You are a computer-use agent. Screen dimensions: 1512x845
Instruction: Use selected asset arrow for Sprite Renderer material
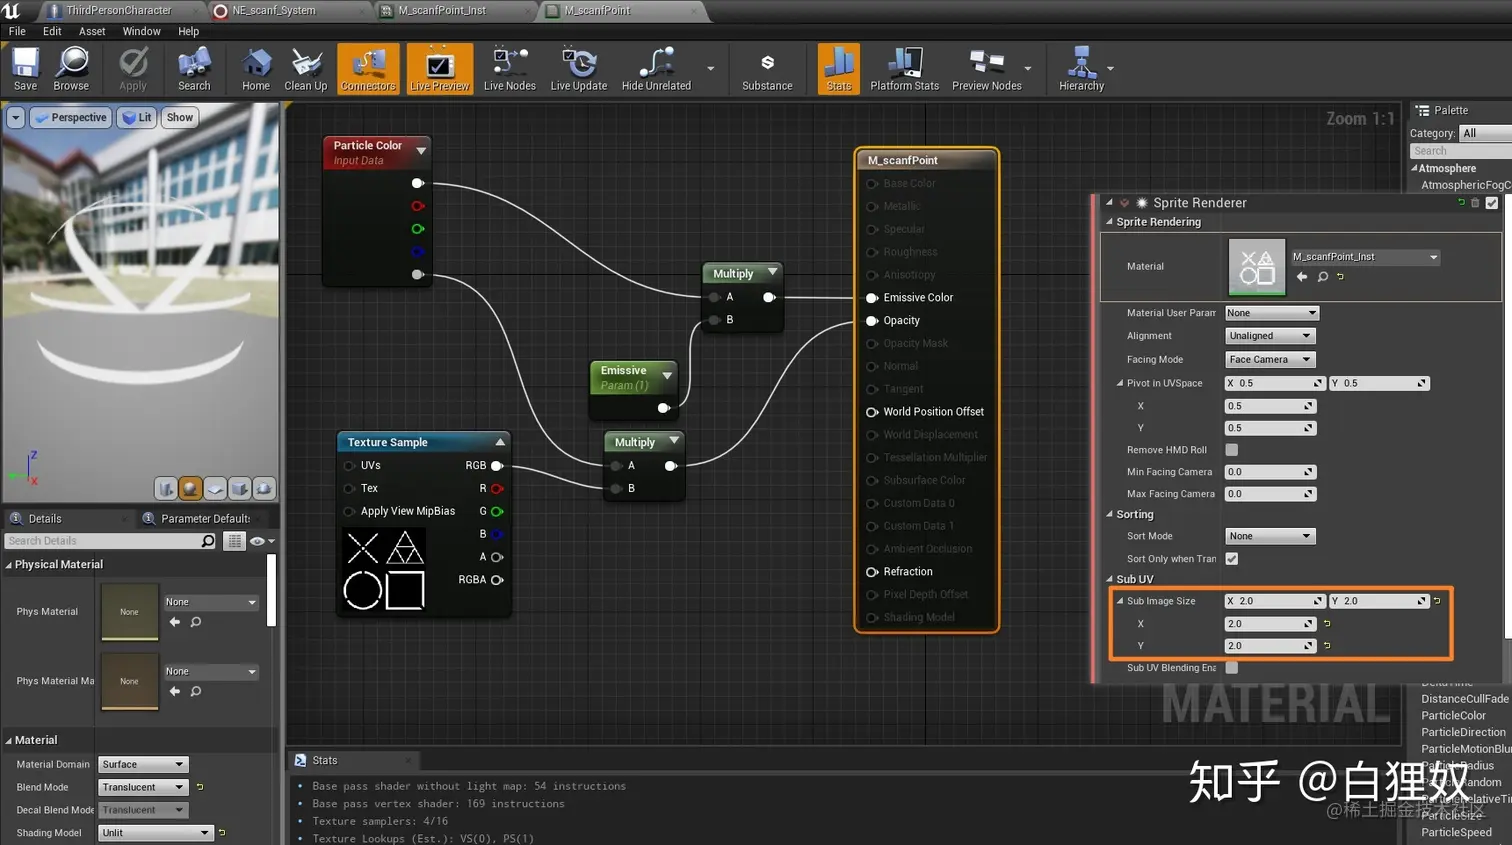coord(1302,277)
